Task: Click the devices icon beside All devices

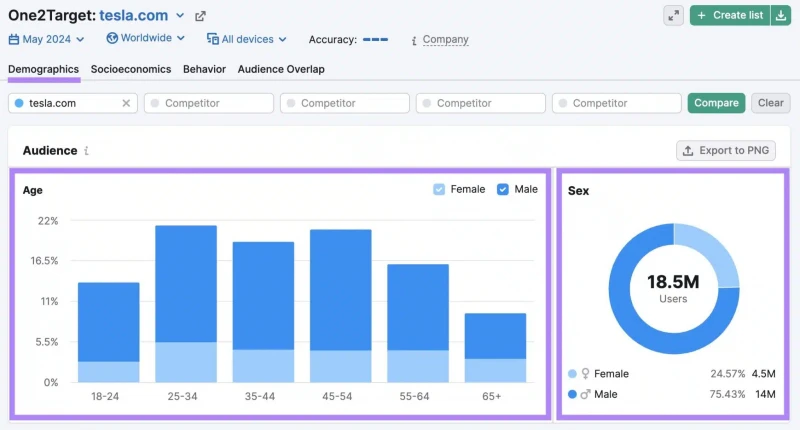Action: [213, 39]
